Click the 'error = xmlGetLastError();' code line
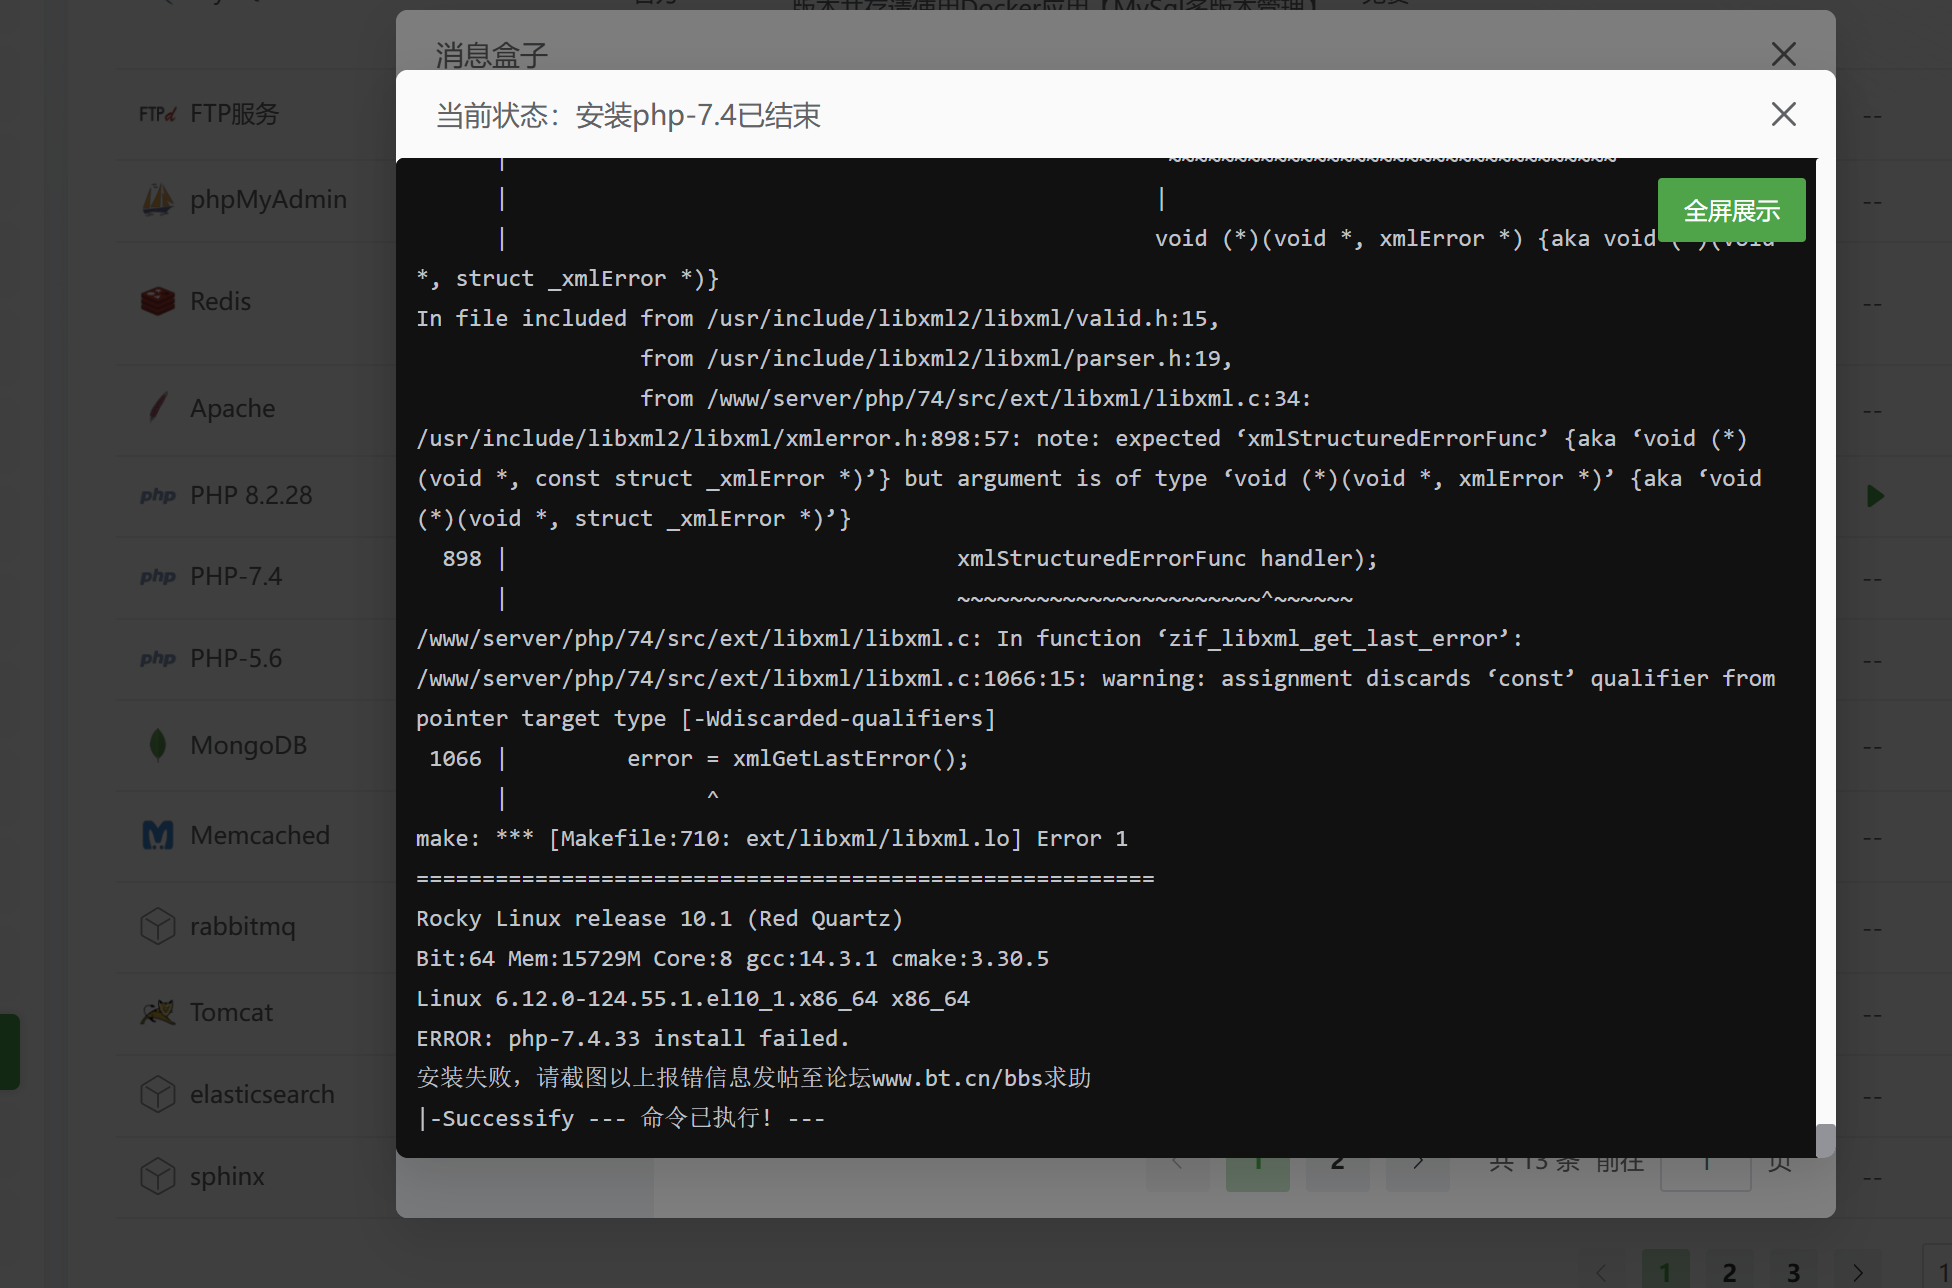 (798, 758)
